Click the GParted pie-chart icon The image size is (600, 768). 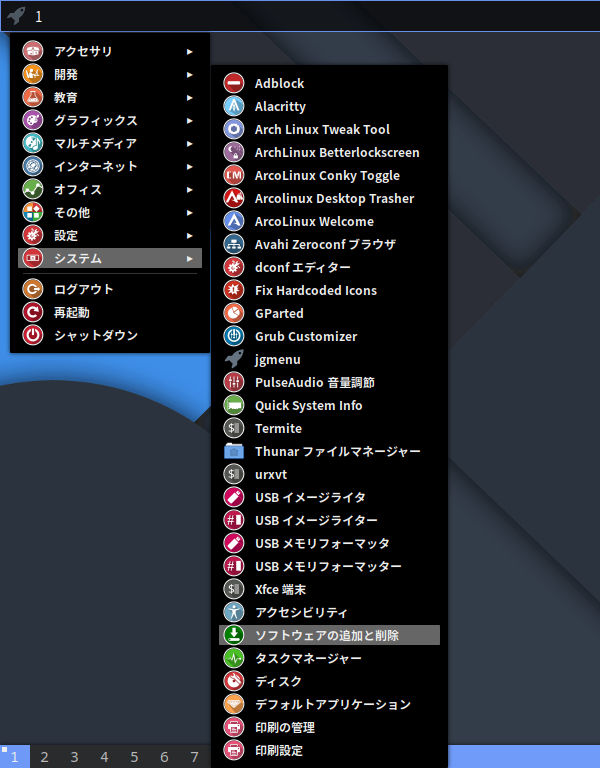tap(234, 313)
